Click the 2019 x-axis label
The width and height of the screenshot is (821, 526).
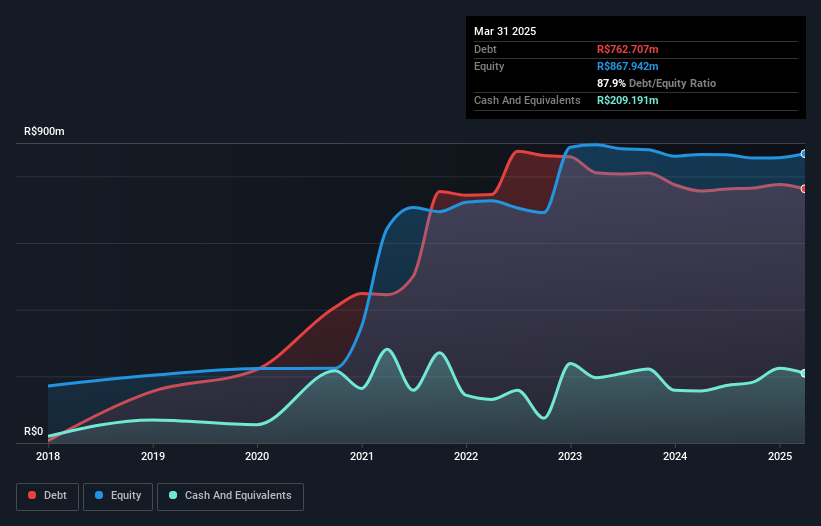(153, 456)
